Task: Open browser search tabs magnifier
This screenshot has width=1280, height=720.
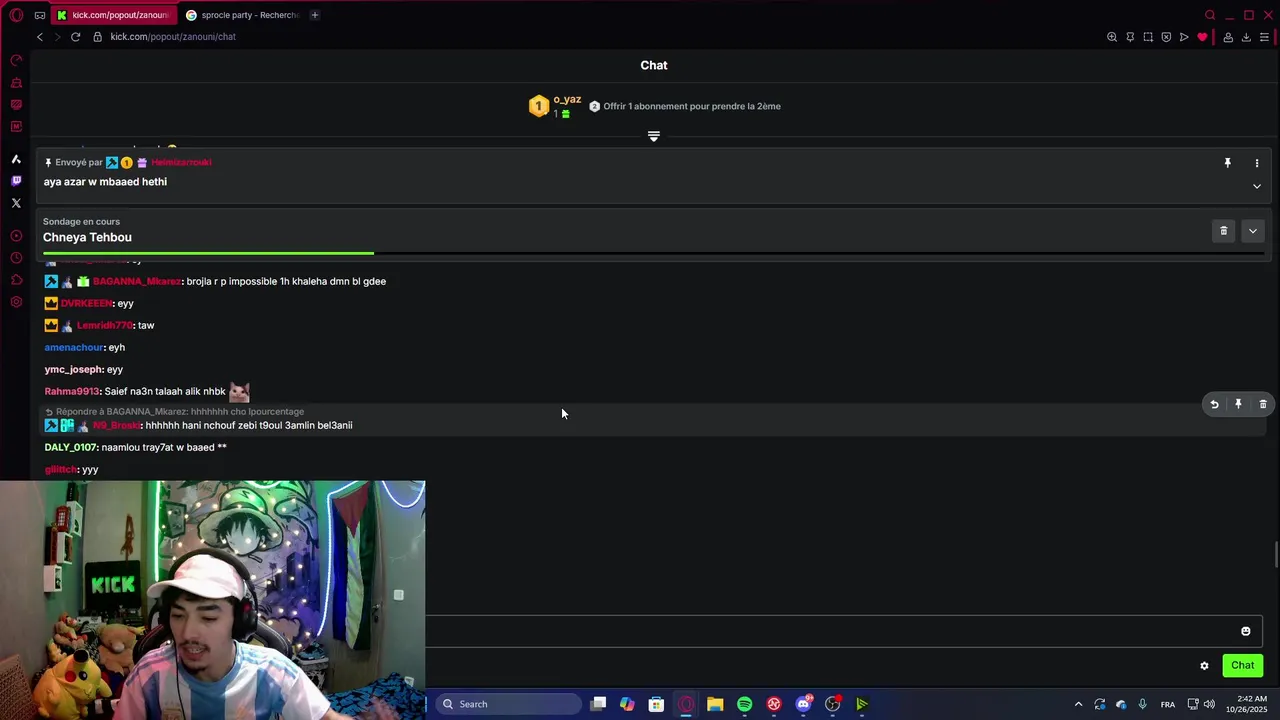Action: pyautogui.click(x=1210, y=15)
